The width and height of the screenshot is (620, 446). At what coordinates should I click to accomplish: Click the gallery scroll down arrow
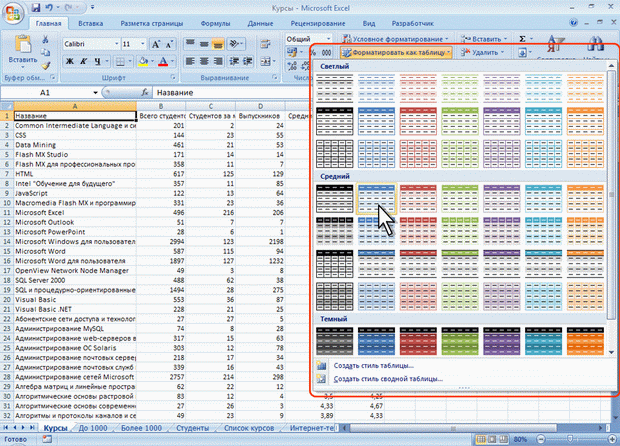coord(611,352)
